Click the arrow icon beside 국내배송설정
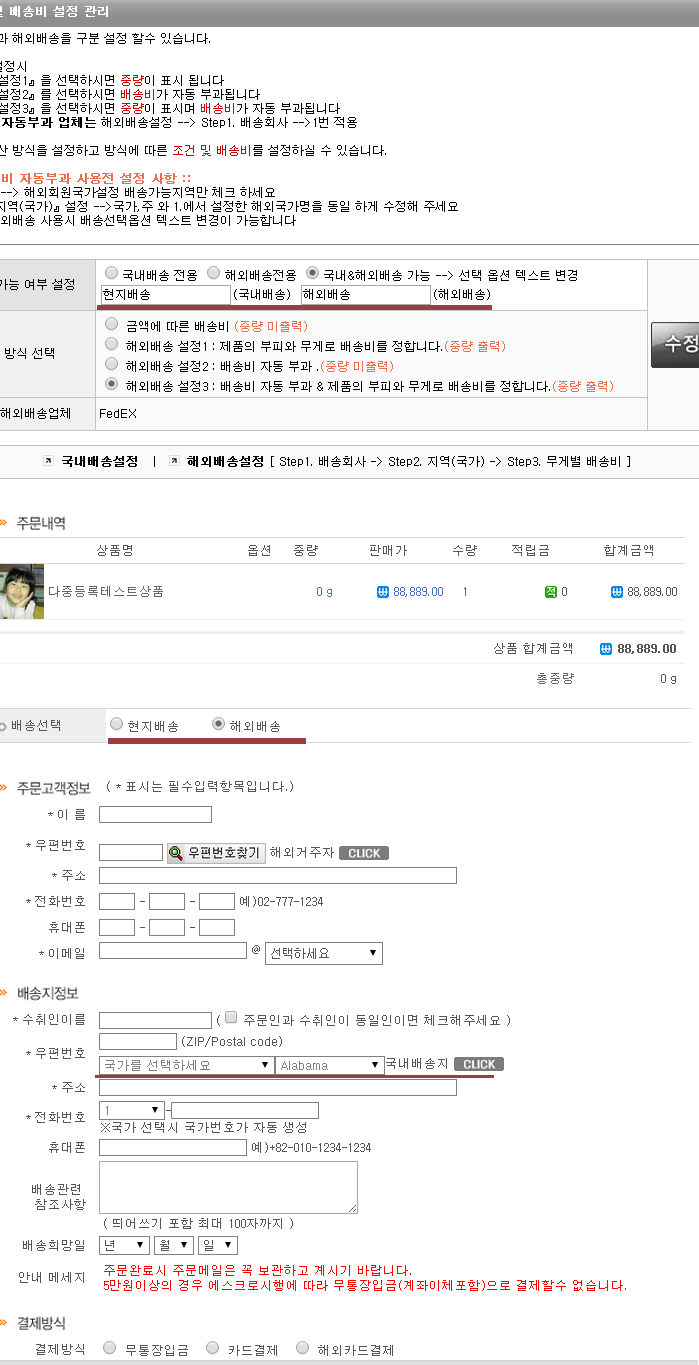The width and height of the screenshot is (699, 1365). coord(47,462)
